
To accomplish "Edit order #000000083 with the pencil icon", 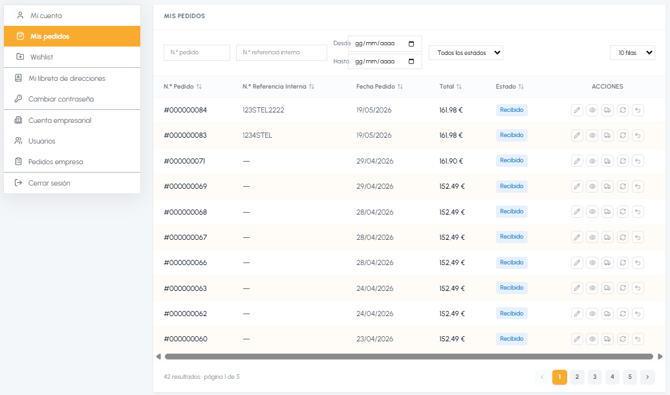I will coord(577,136).
